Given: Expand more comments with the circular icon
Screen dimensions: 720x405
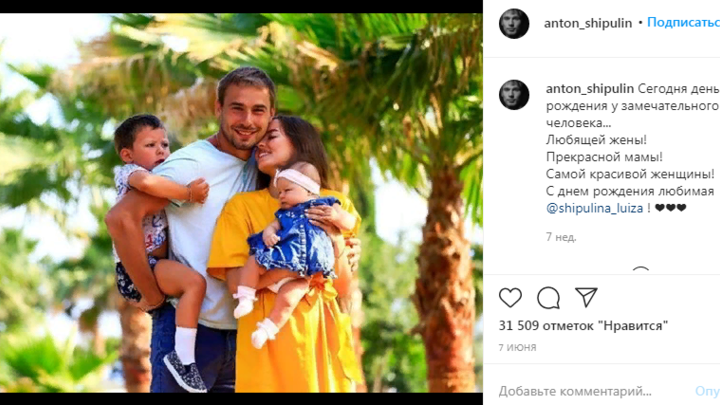Looking at the screenshot, I should click(x=641, y=270).
